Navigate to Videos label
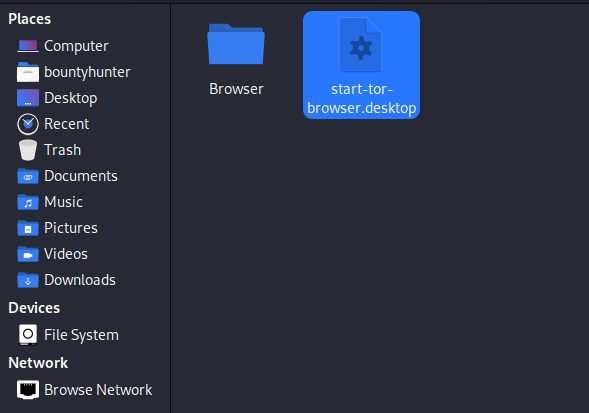This screenshot has height=413, width=589. (66, 254)
